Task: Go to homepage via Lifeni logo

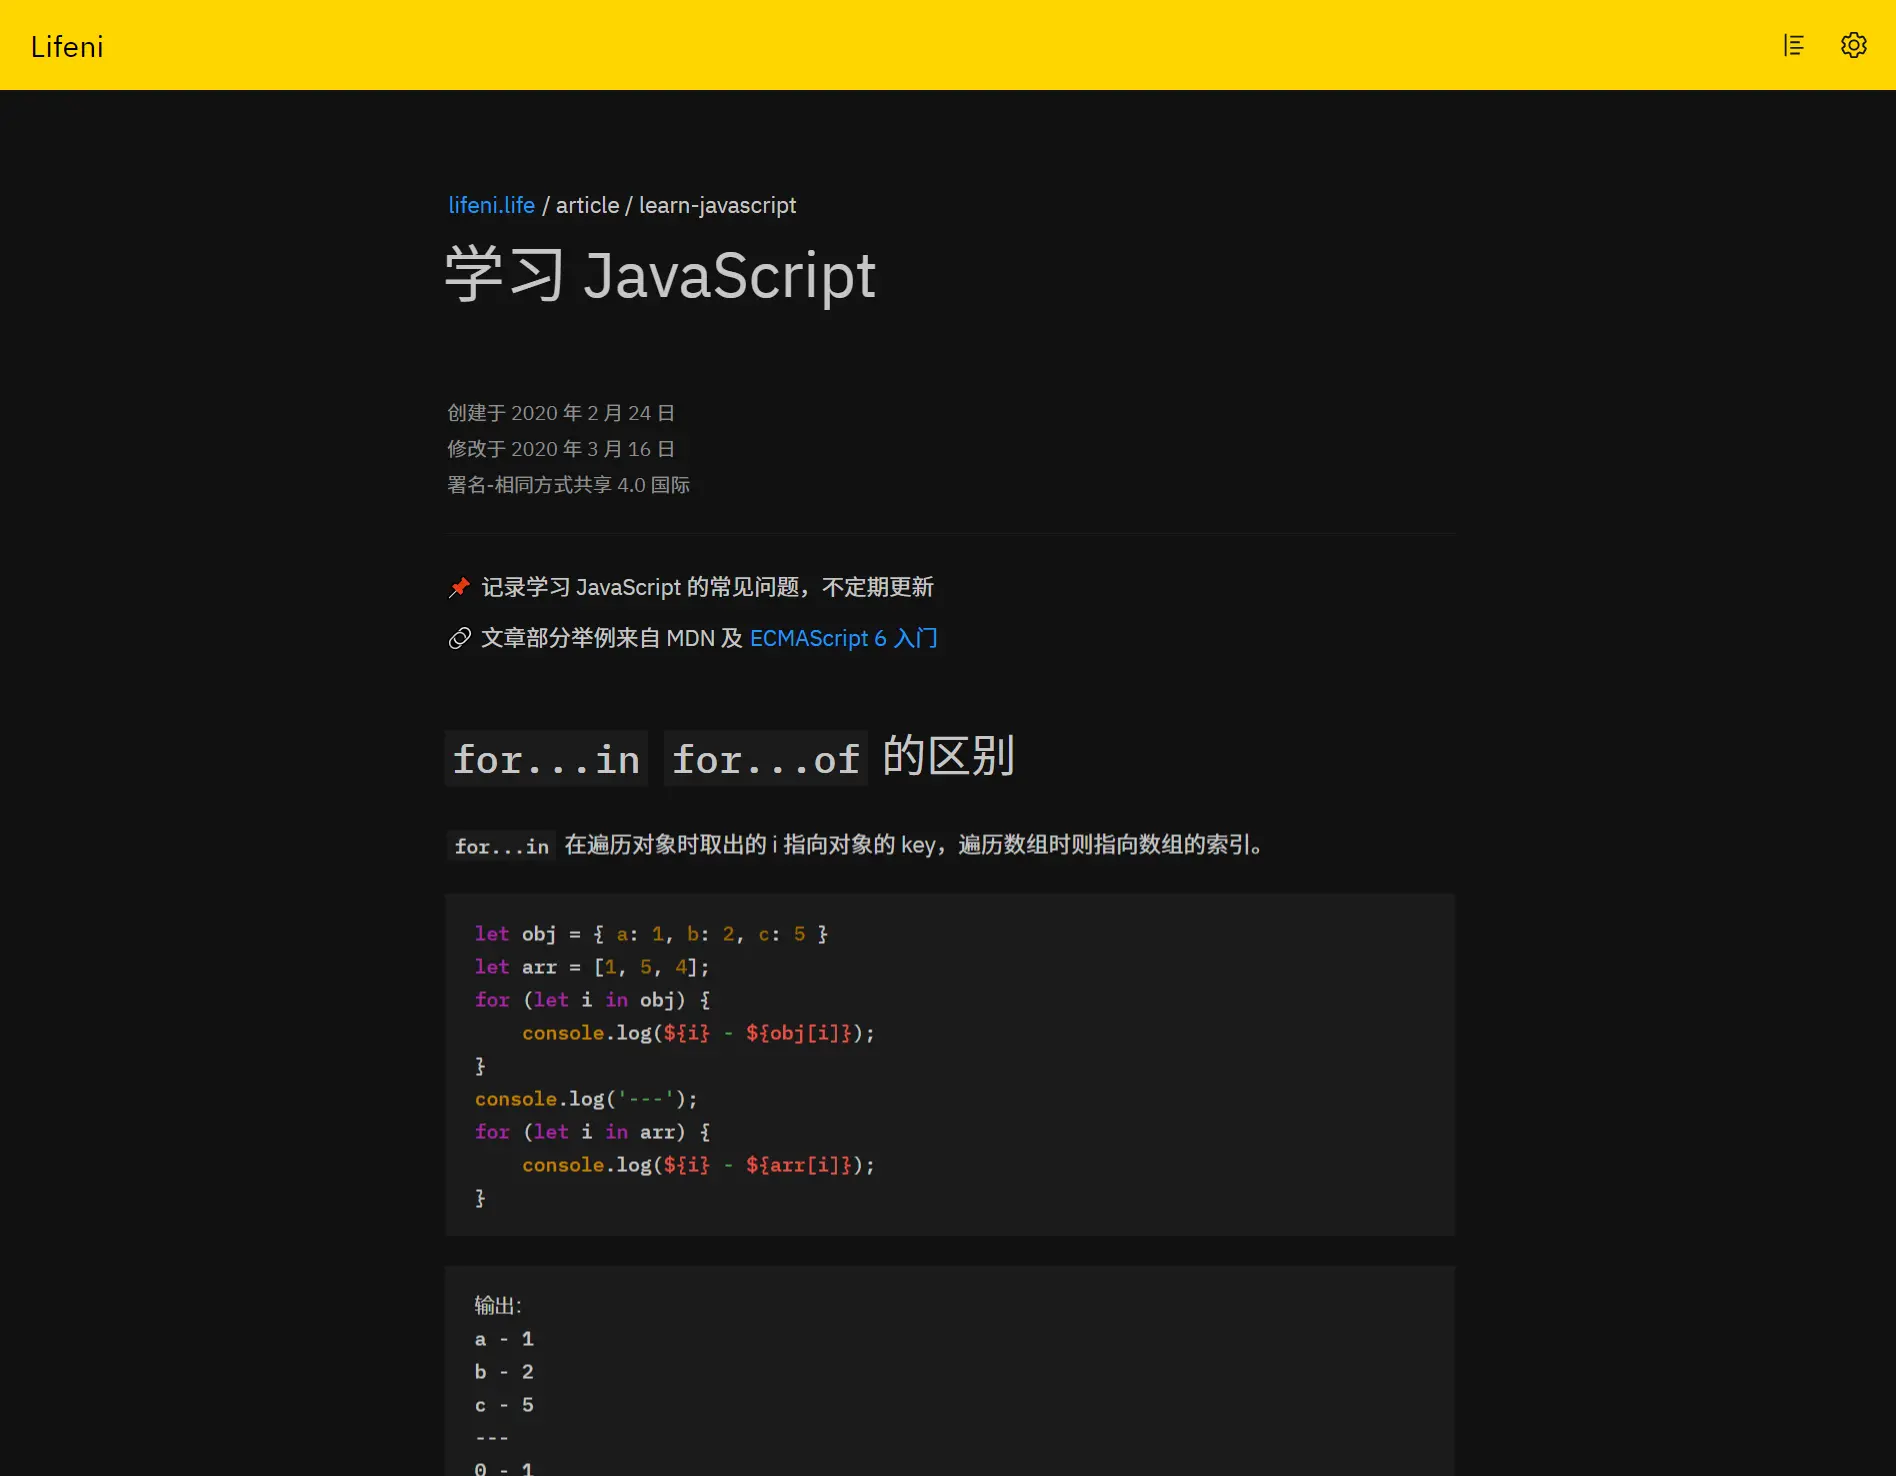Action: coord(67,47)
